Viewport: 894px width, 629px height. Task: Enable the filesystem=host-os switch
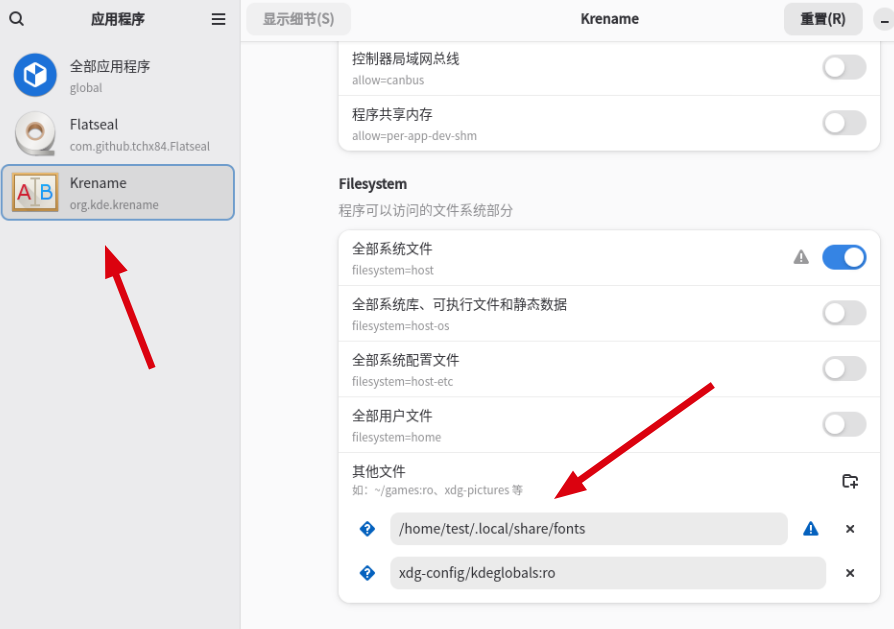coord(844,313)
